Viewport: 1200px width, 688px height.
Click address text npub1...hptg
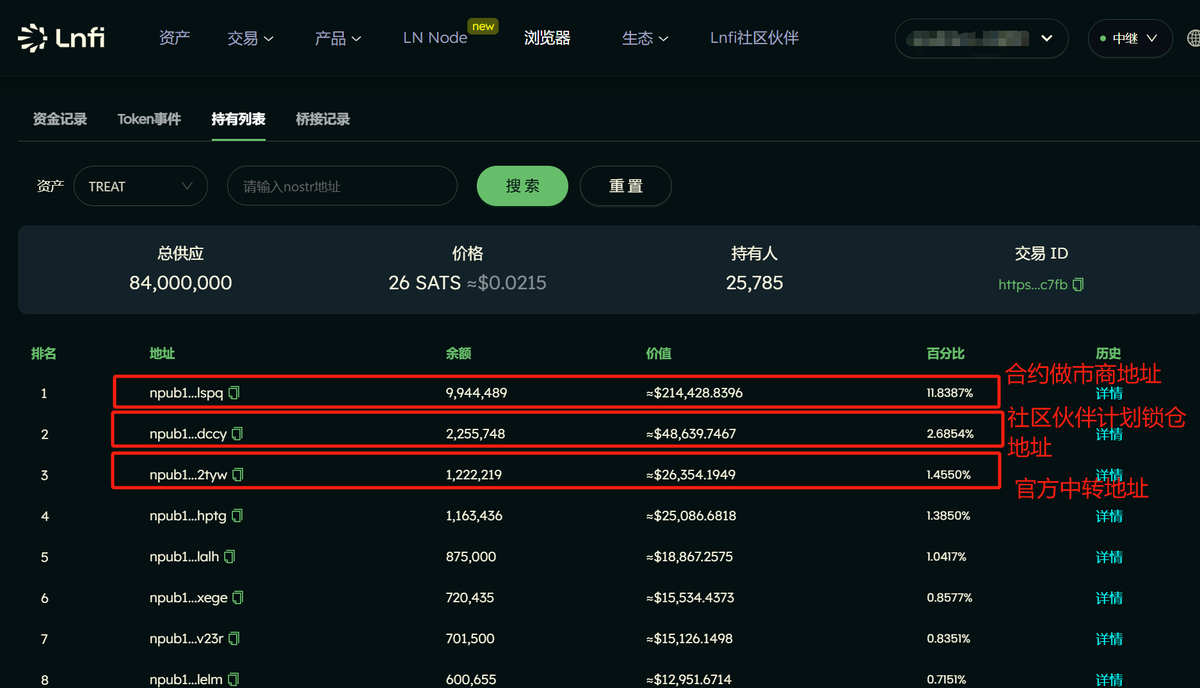(x=188, y=516)
